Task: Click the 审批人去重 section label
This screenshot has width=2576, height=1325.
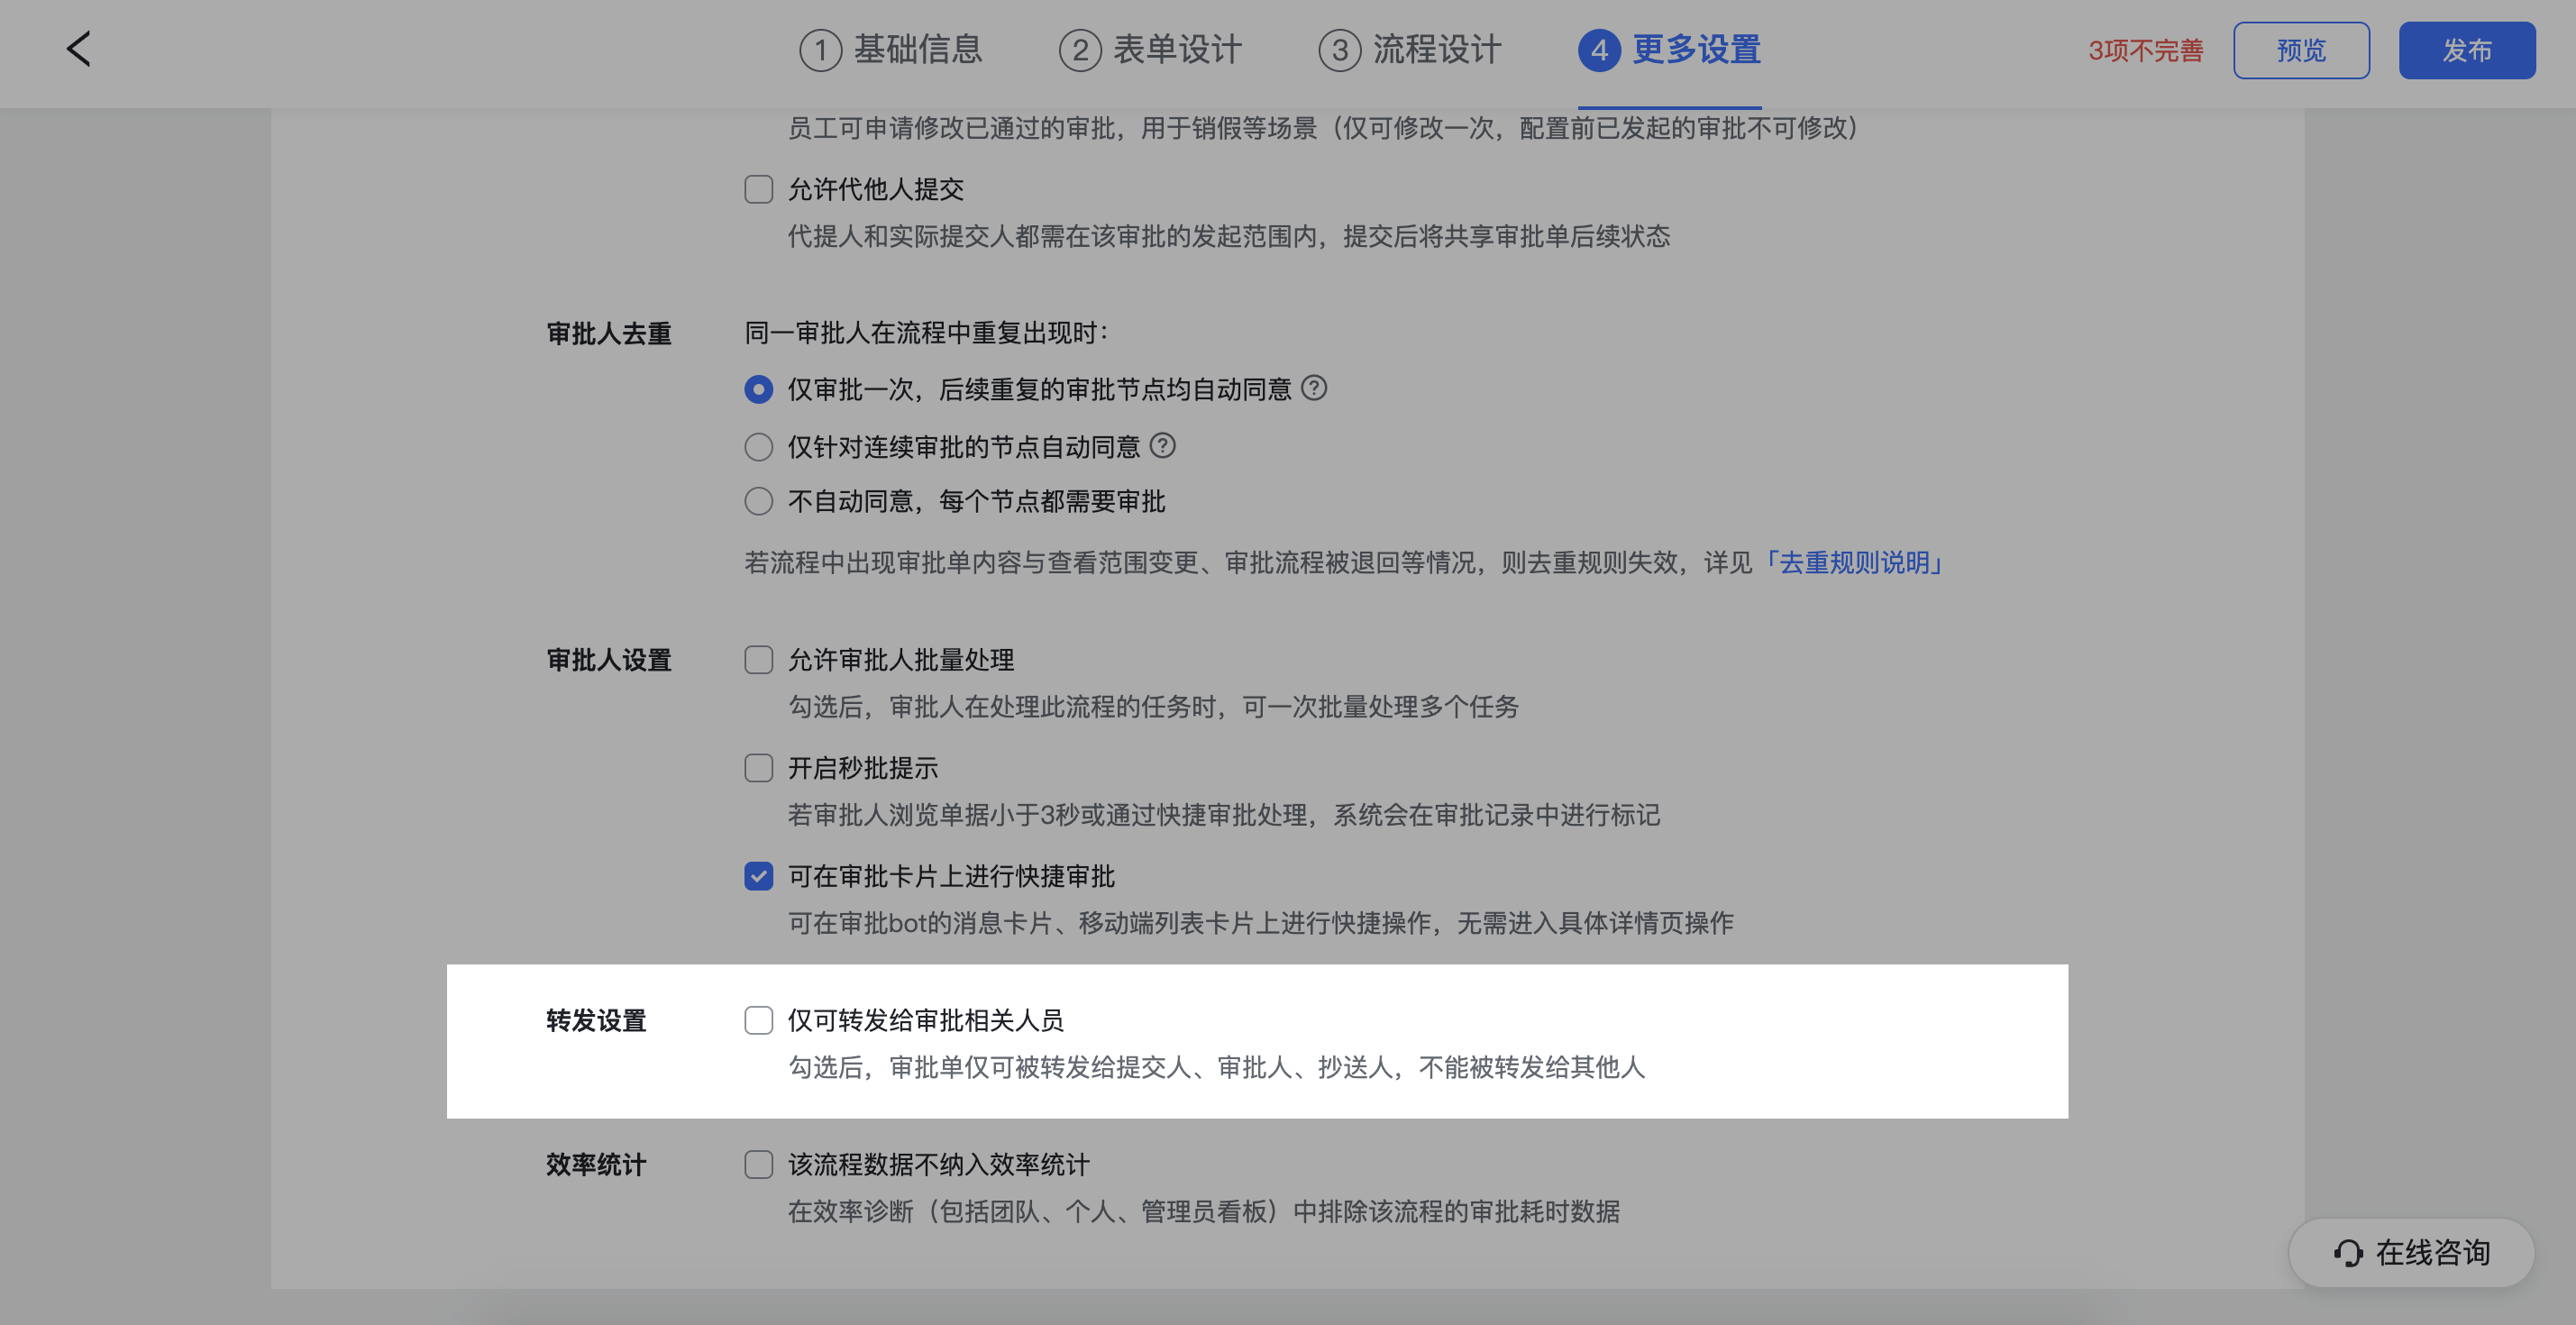Action: (x=609, y=333)
